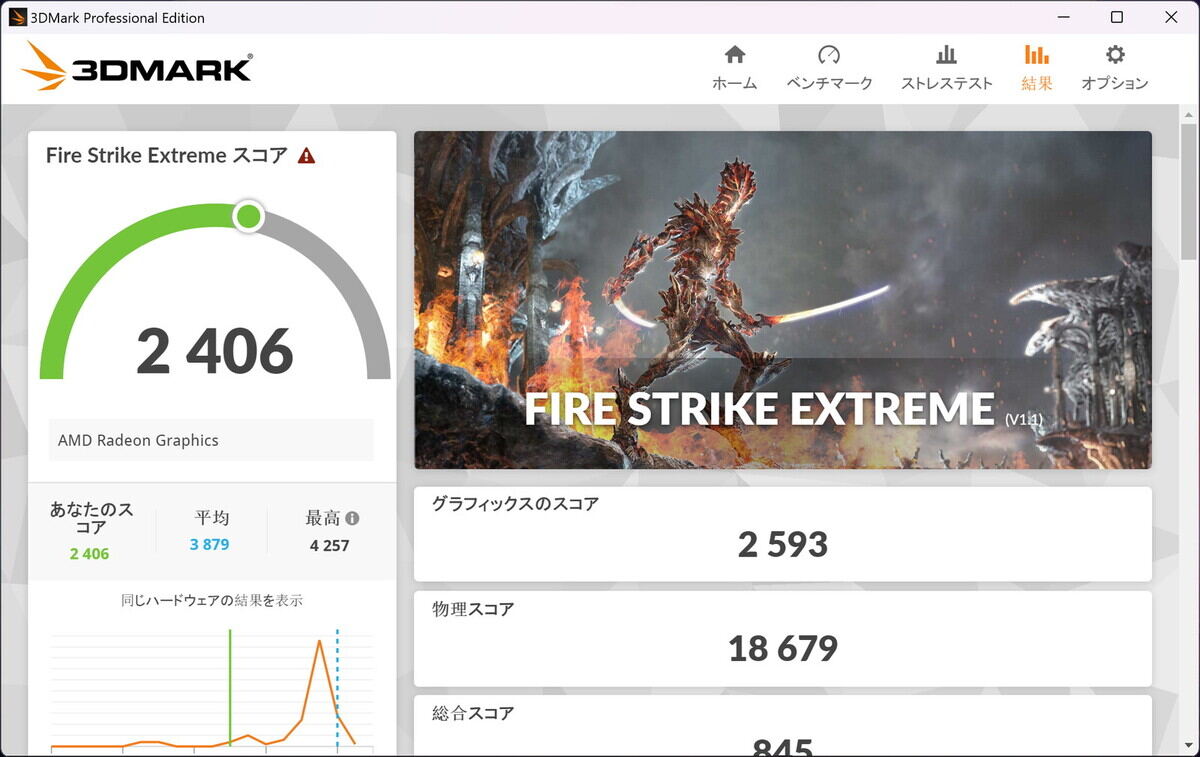Open the オプション settings tab

pos(1114,68)
